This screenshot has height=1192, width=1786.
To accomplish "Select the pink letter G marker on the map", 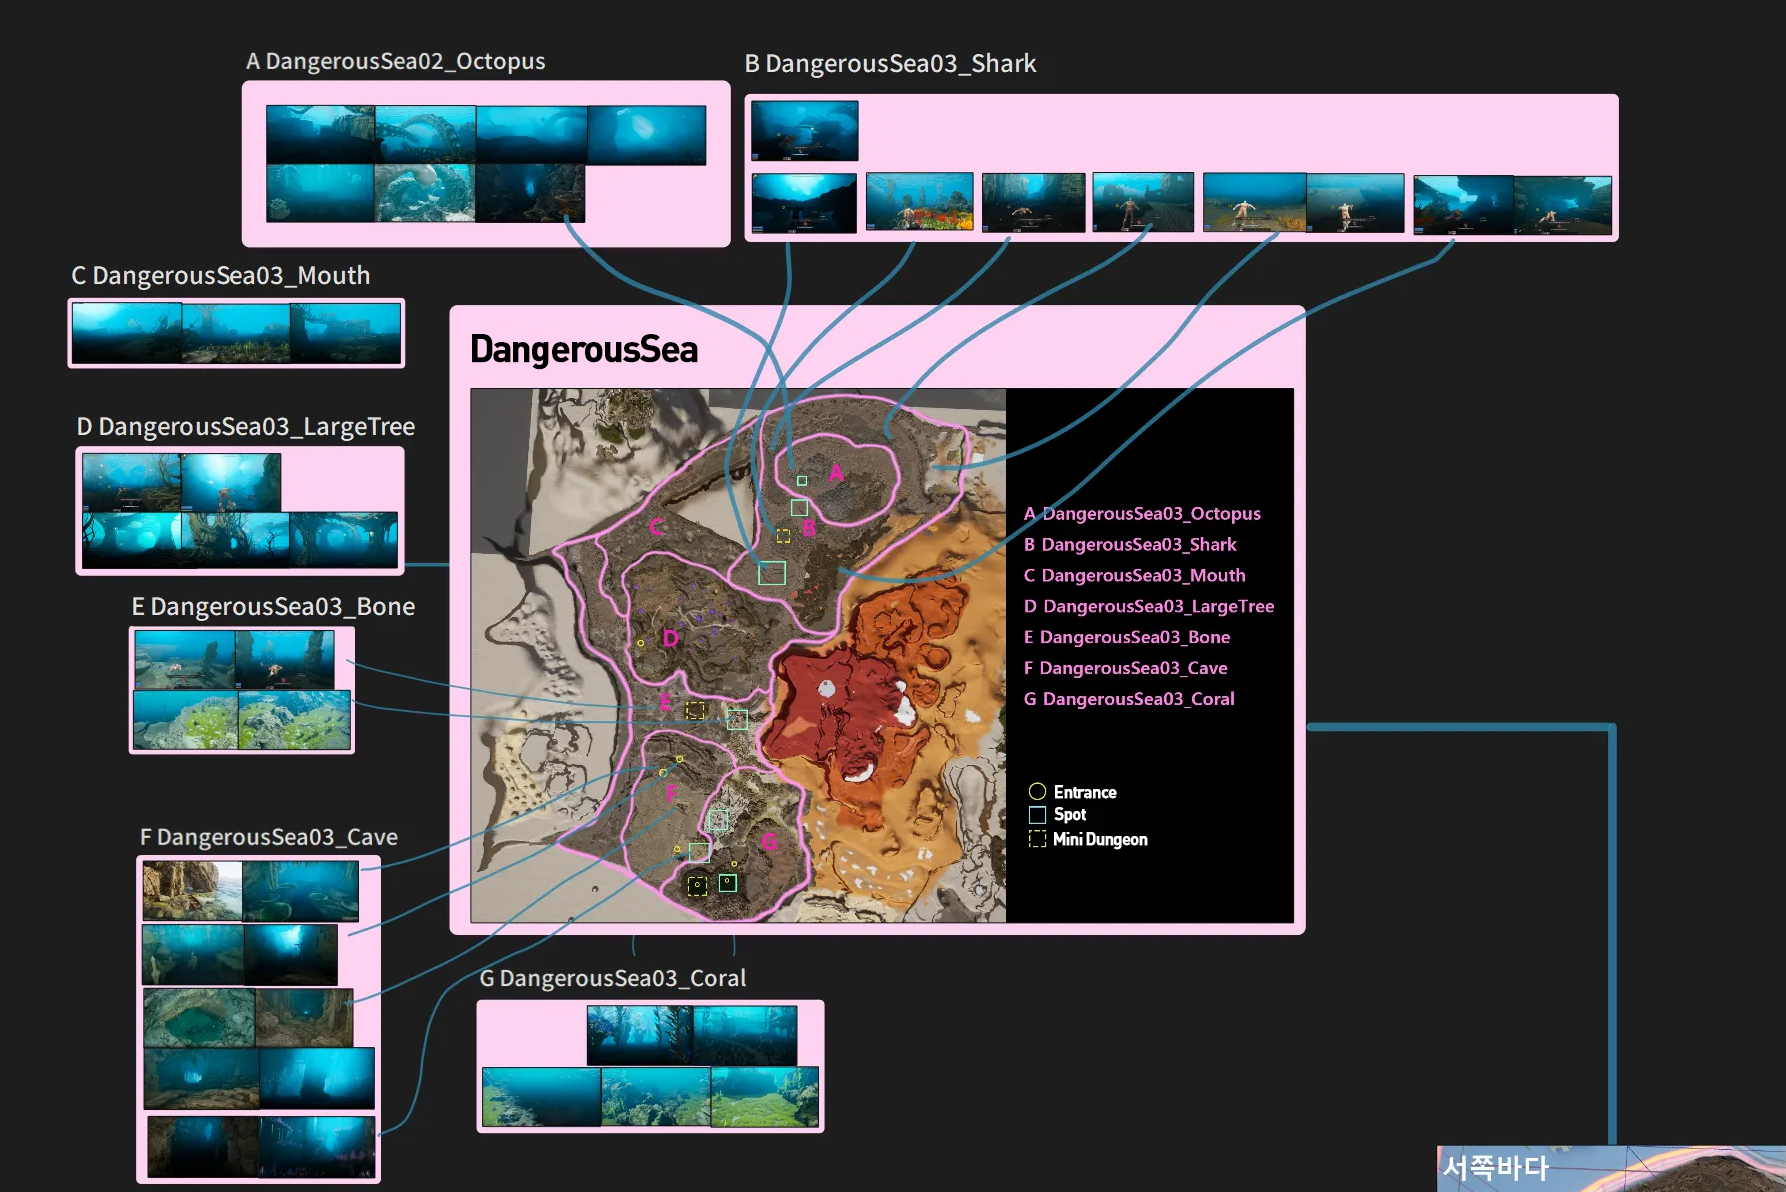I will coord(769,842).
